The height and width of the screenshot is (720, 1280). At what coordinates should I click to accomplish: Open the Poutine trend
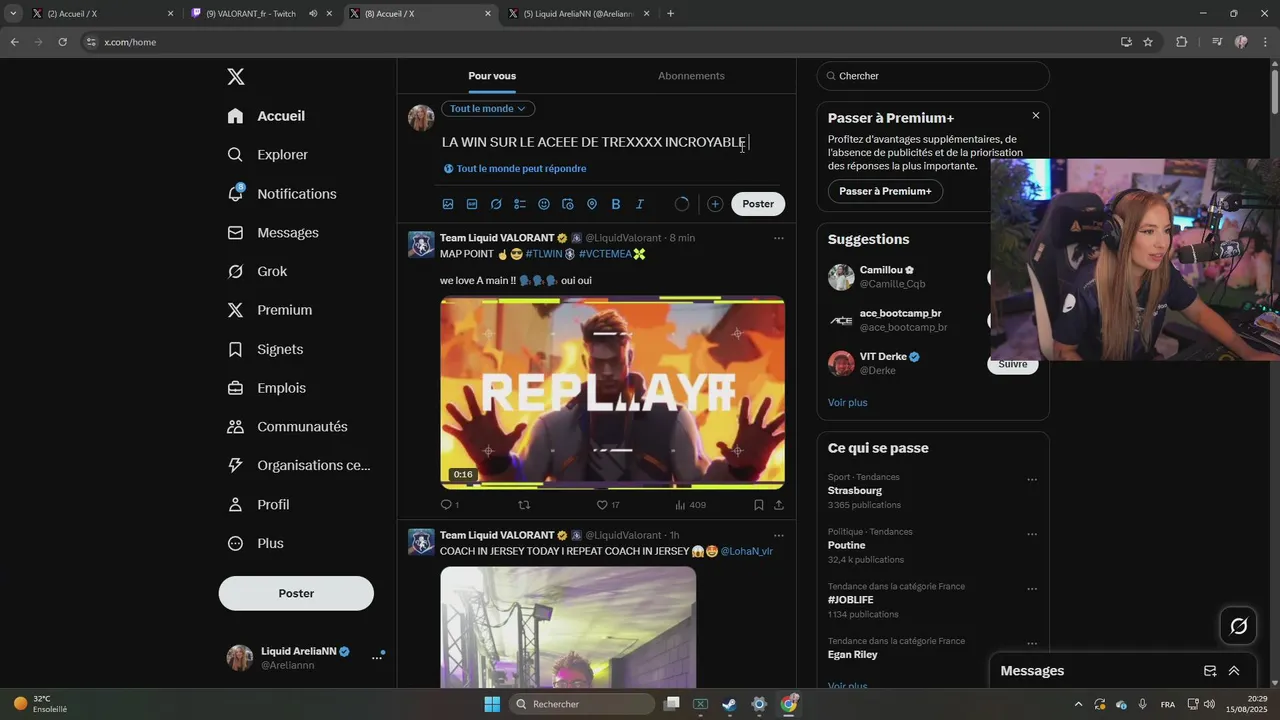tap(847, 546)
